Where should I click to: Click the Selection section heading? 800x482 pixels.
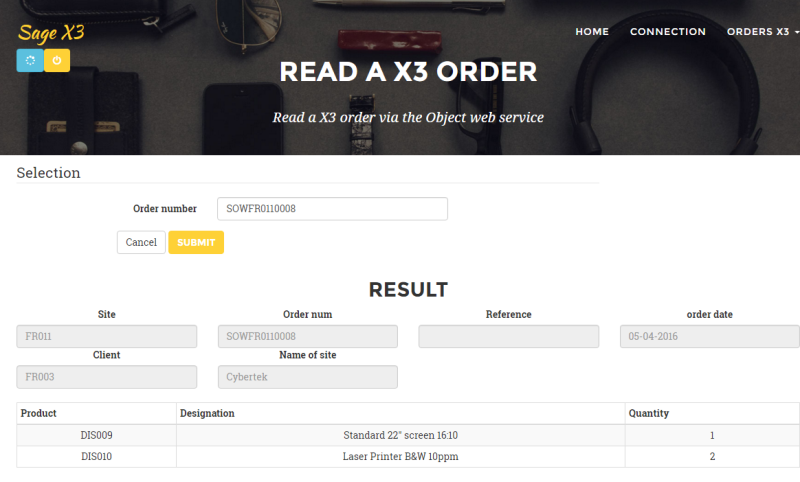(x=48, y=173)
